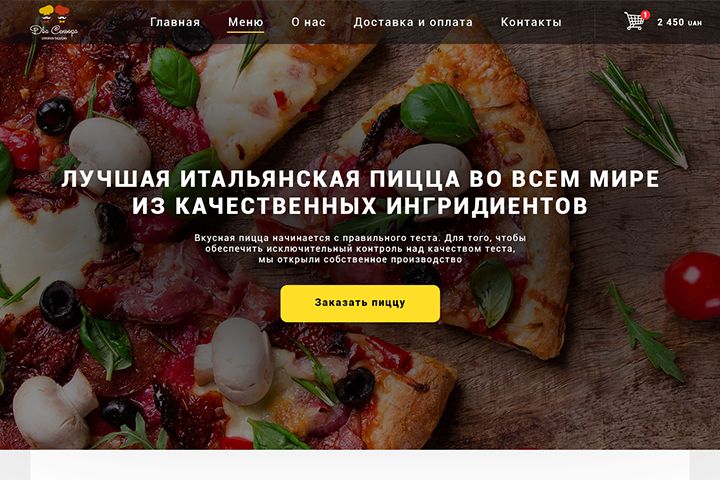Click the 'Лучшая итальянская пицца' headline line
This screenshot has height=480, width=720.
[x=360, y=179]
